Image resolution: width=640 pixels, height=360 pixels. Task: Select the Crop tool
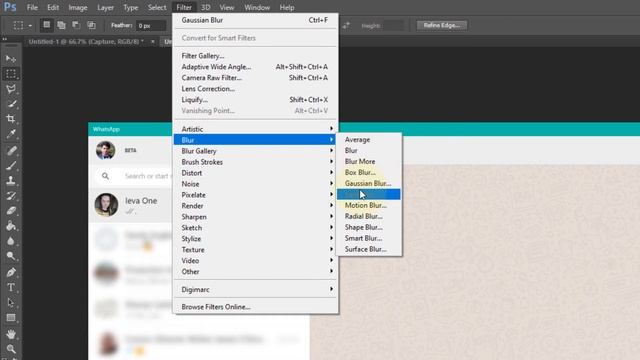click(x=11, y=119)
